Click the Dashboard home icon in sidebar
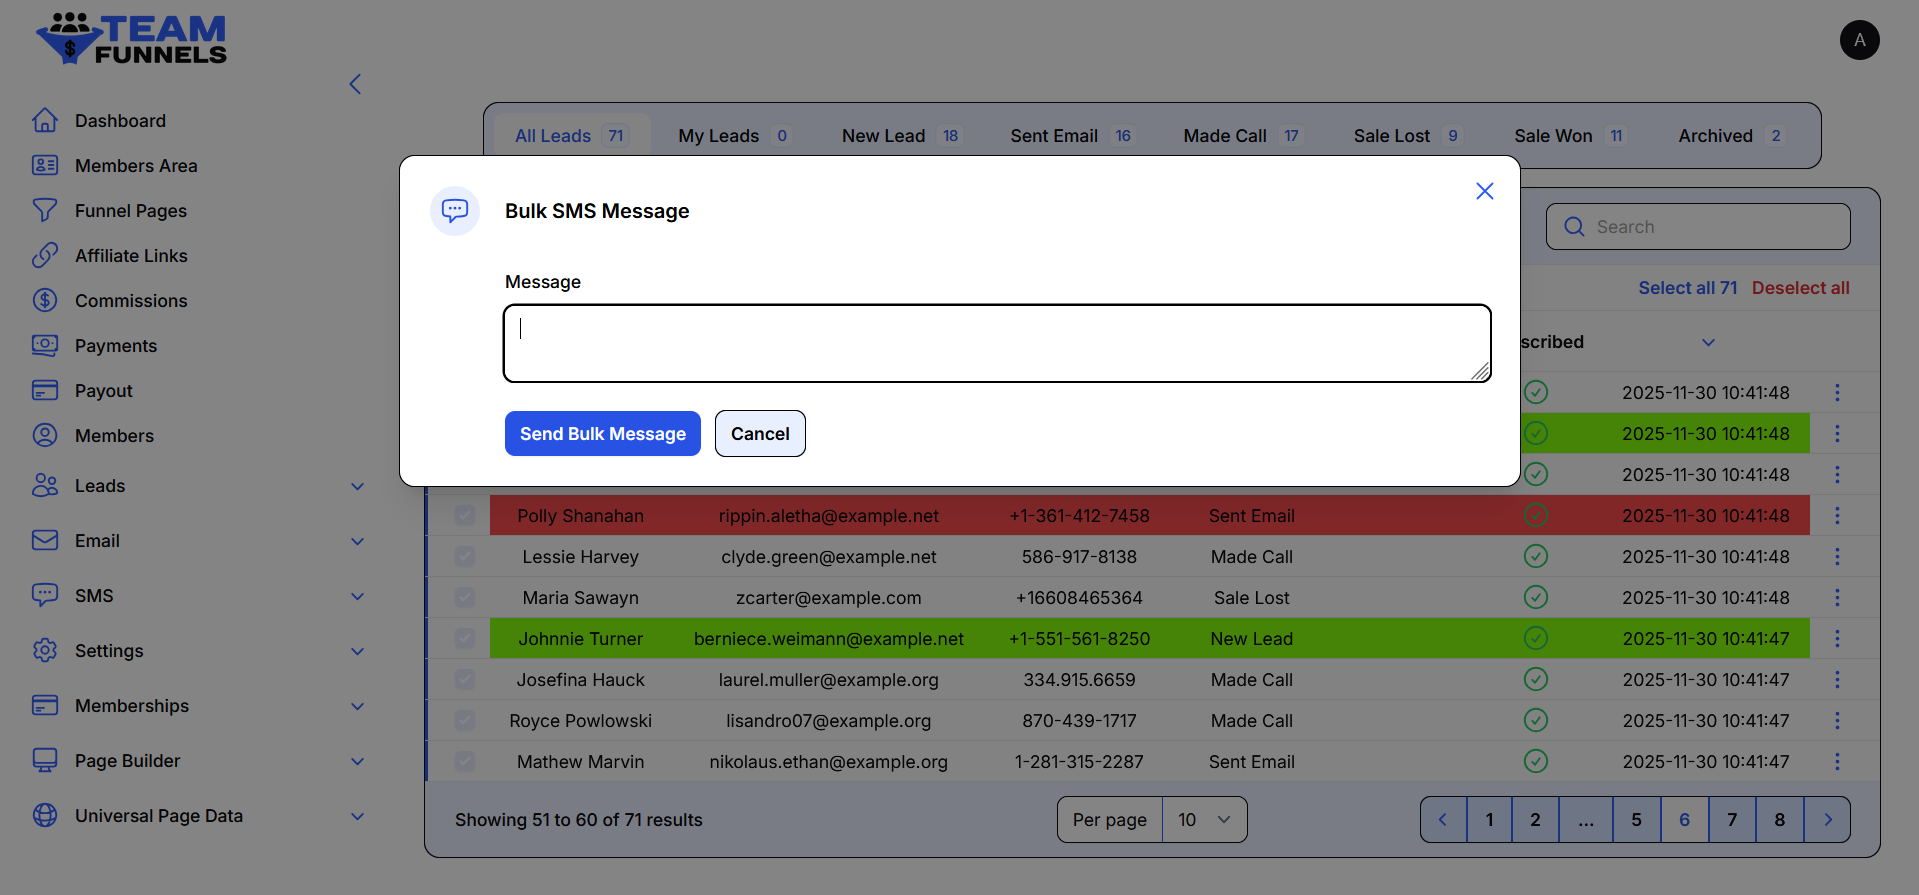The width and height of the screenshot is (1919, 895). coord(45,121)
